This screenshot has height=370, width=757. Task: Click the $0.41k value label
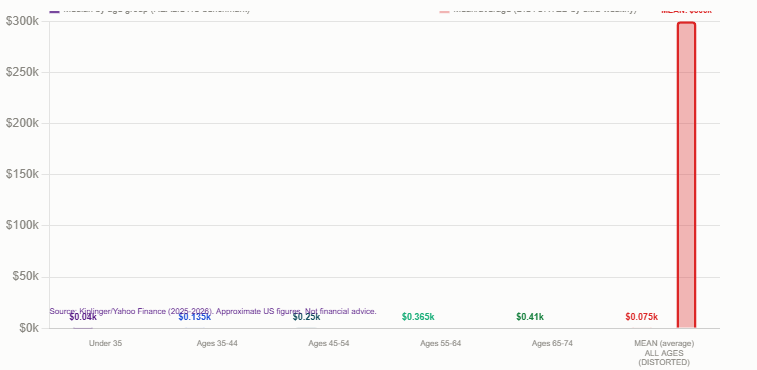(530, 317)
